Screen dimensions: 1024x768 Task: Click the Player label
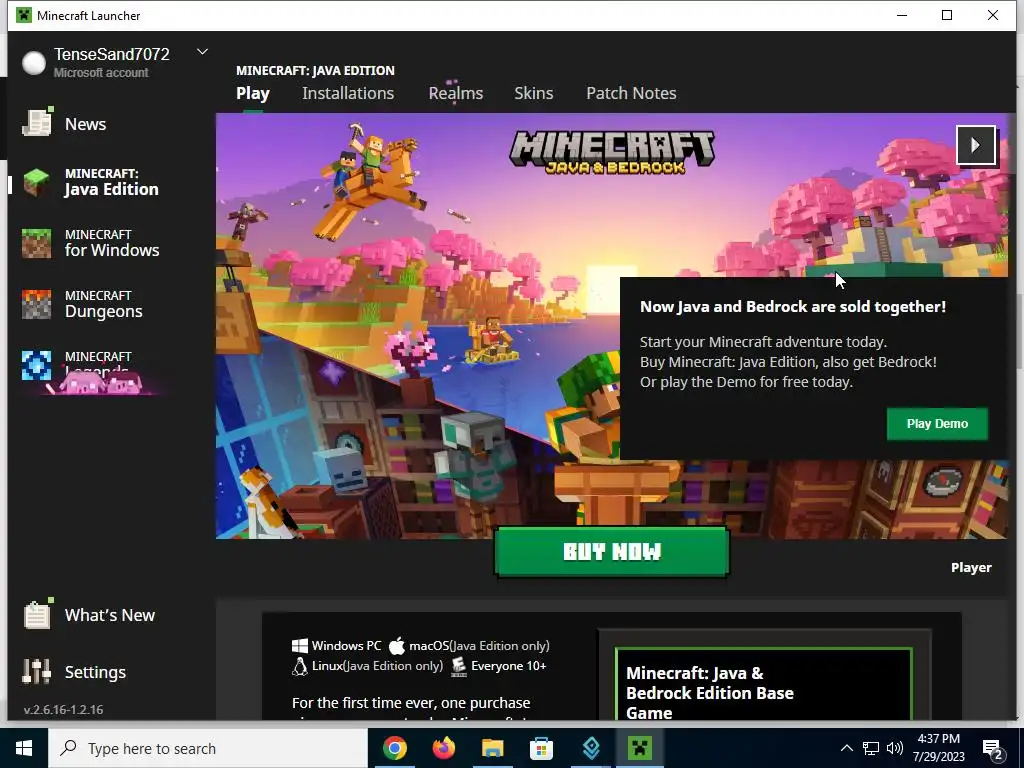point(971,568)
